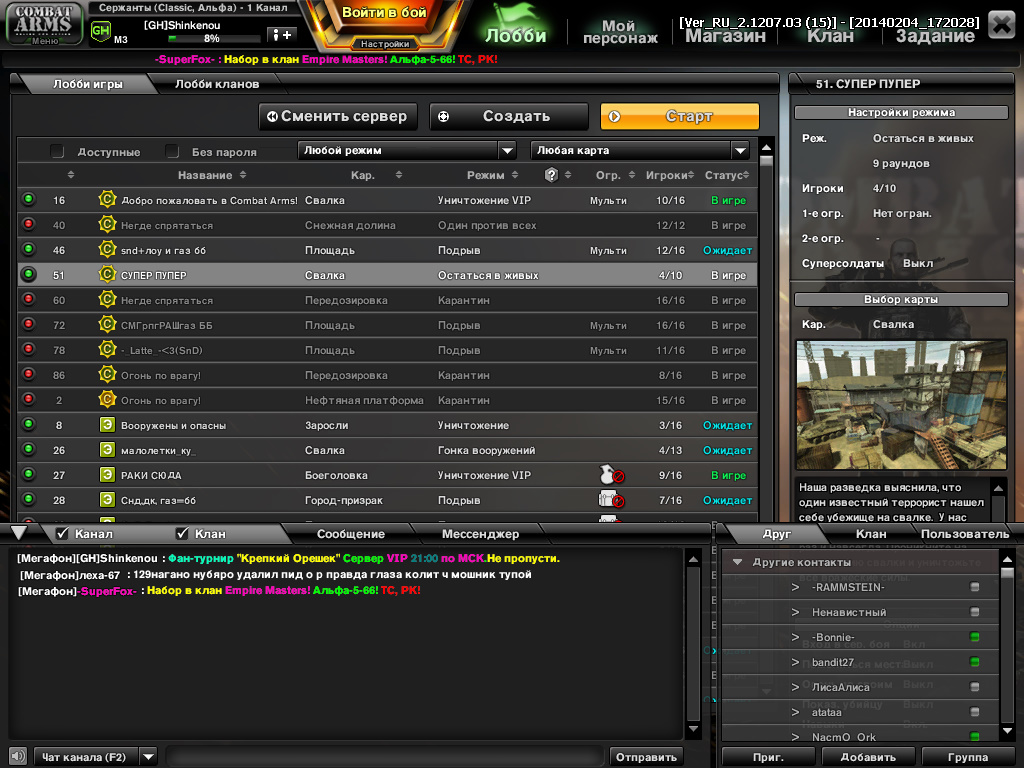Open the Любая карта dropdown
The height and width of the screenshot is (768, 1024).
coord(640,150)
